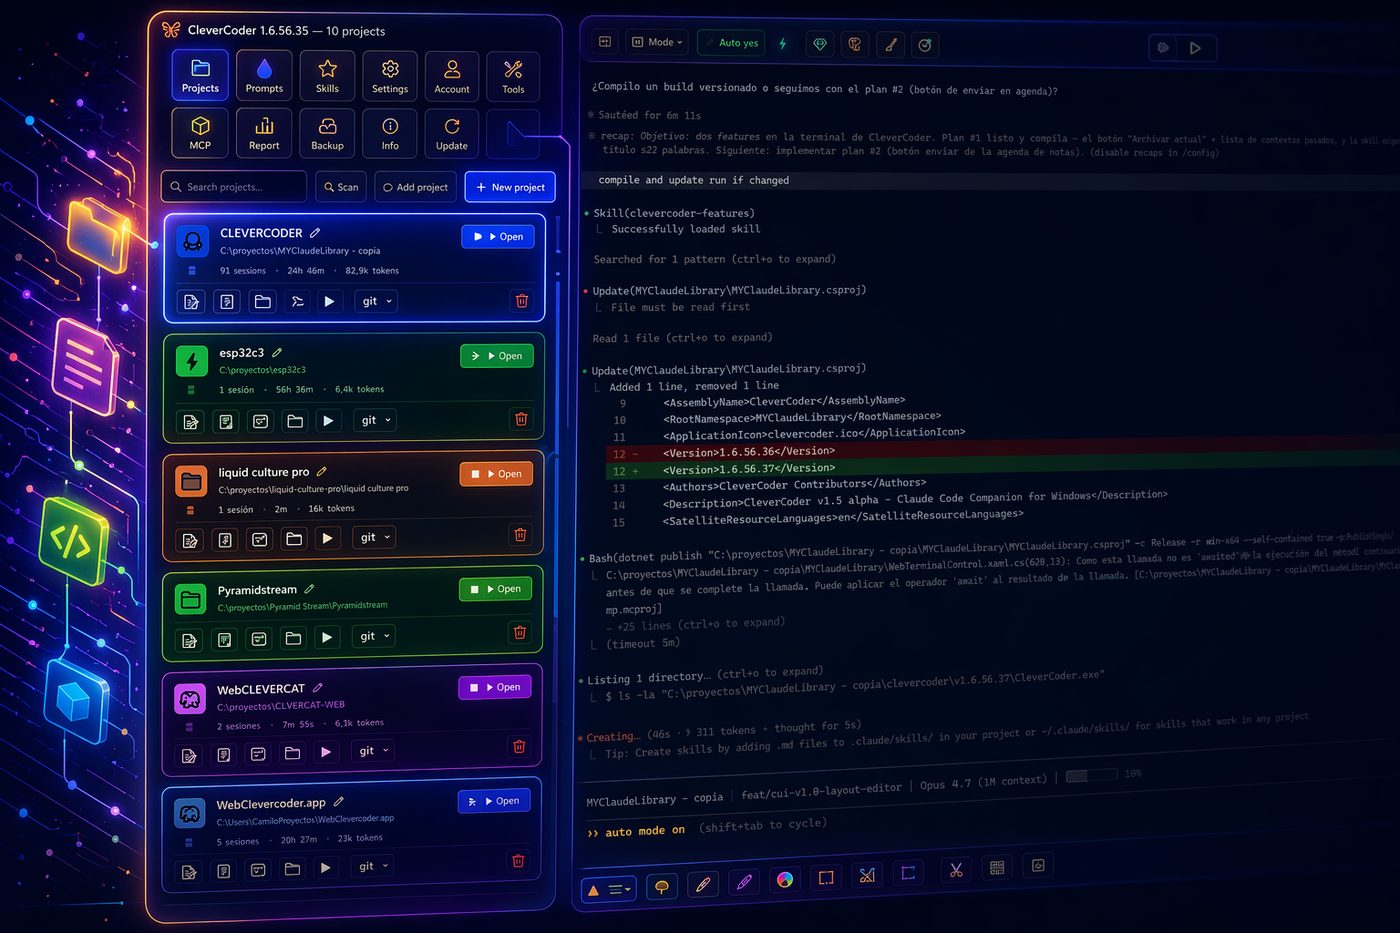Click the lightning bolt icon in terminal toolbar

point(783,43)
